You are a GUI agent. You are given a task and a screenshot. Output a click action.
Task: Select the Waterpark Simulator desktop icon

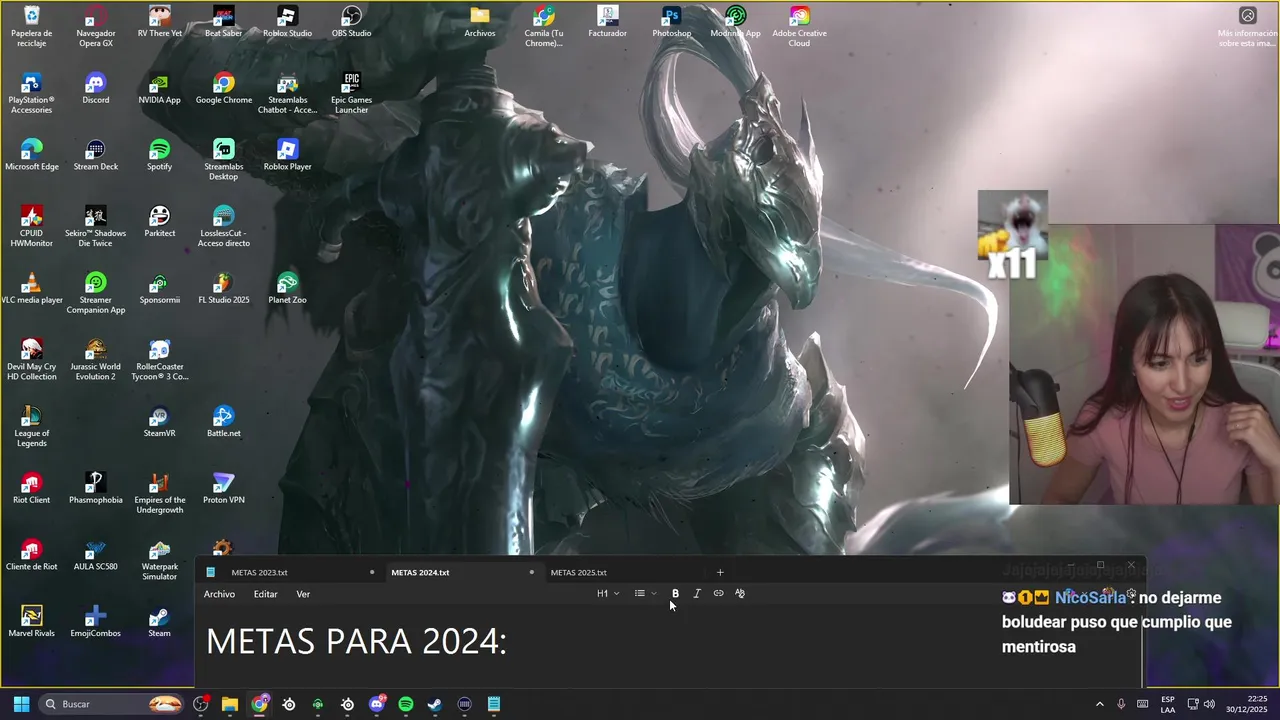point(159,560)
